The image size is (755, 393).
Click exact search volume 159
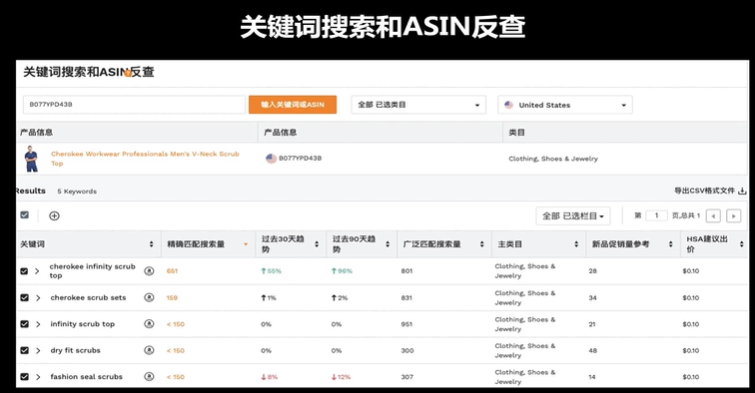coord(172,298)
